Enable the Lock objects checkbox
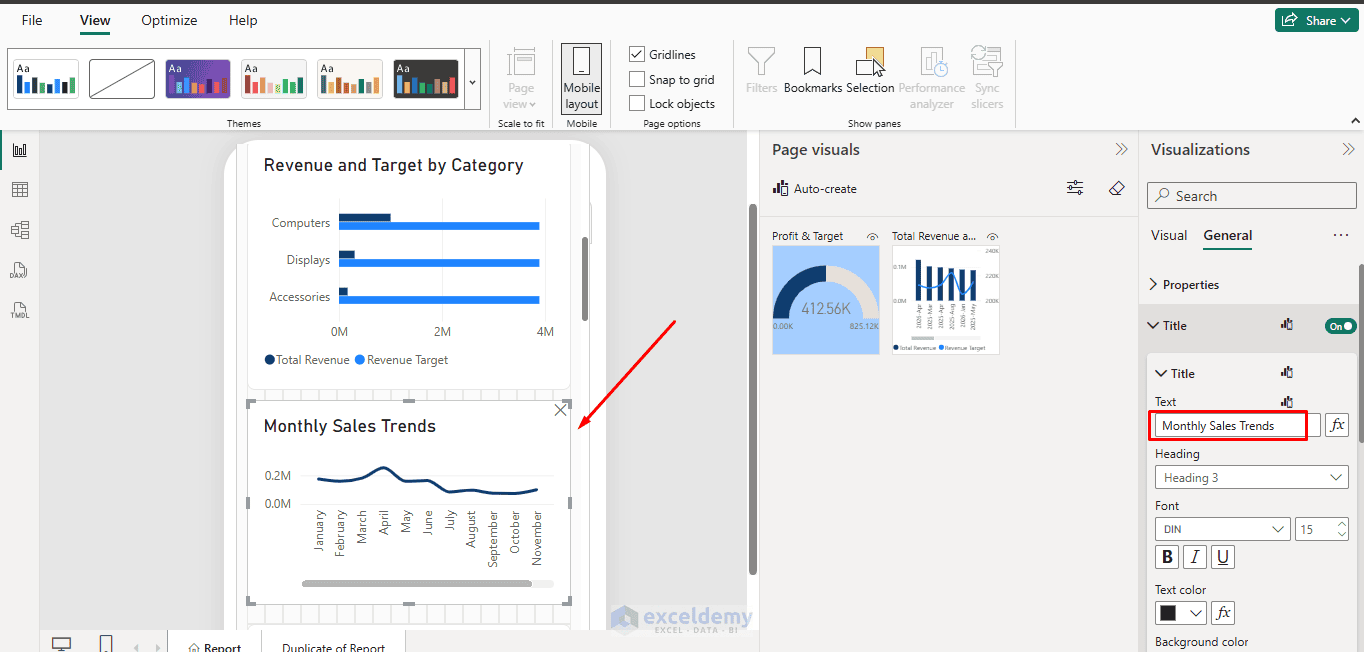This screenshot has width=1364, height=652. pos(637,103)
